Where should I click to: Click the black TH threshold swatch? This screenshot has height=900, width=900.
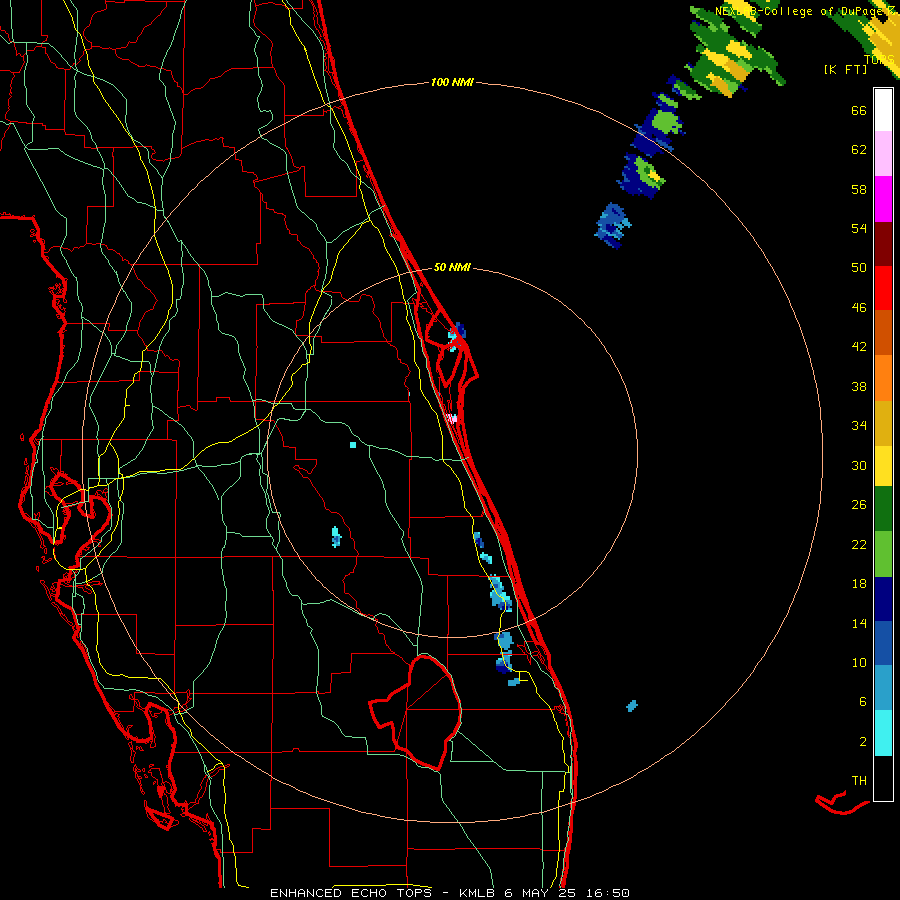(883, 778)
